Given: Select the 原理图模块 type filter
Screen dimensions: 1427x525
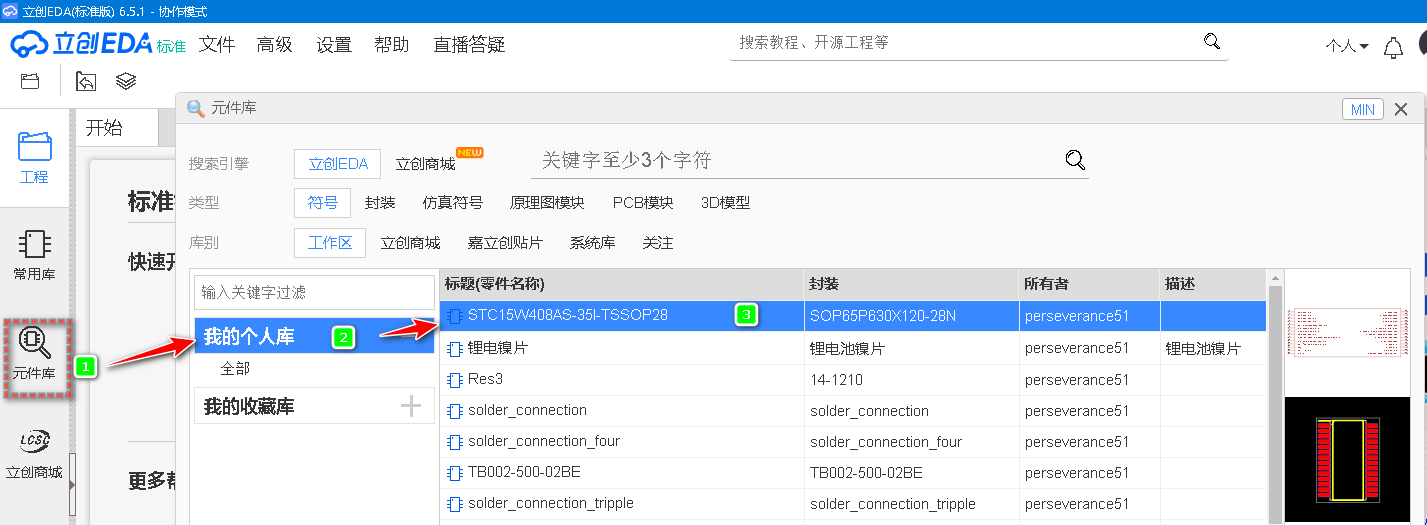Looking at the screenshot, I should click(547, 203).
